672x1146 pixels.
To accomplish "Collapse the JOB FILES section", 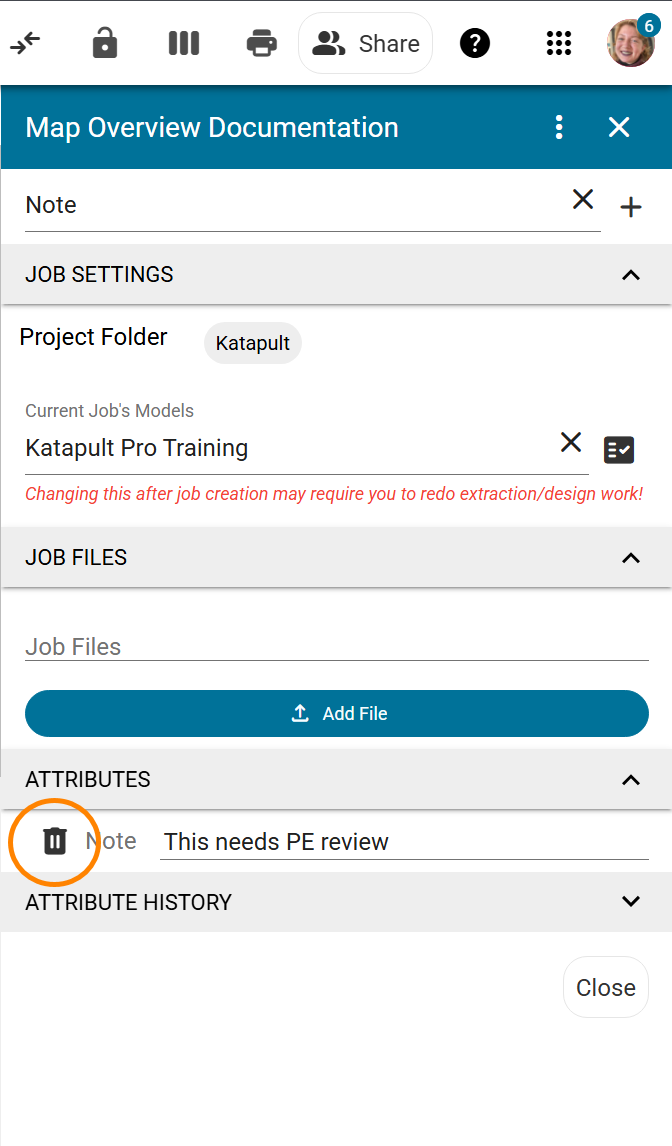I will 630,558.
